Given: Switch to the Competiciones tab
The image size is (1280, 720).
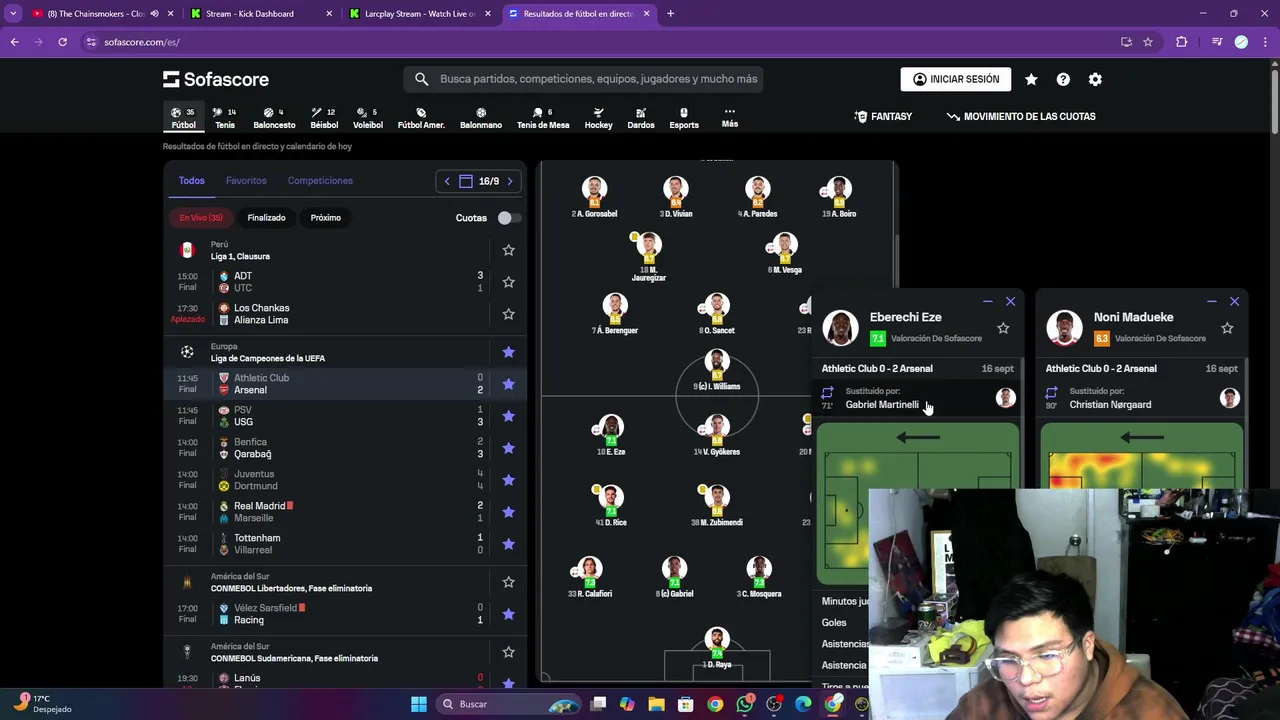Looking at the screenshot, I should [320, 181].
